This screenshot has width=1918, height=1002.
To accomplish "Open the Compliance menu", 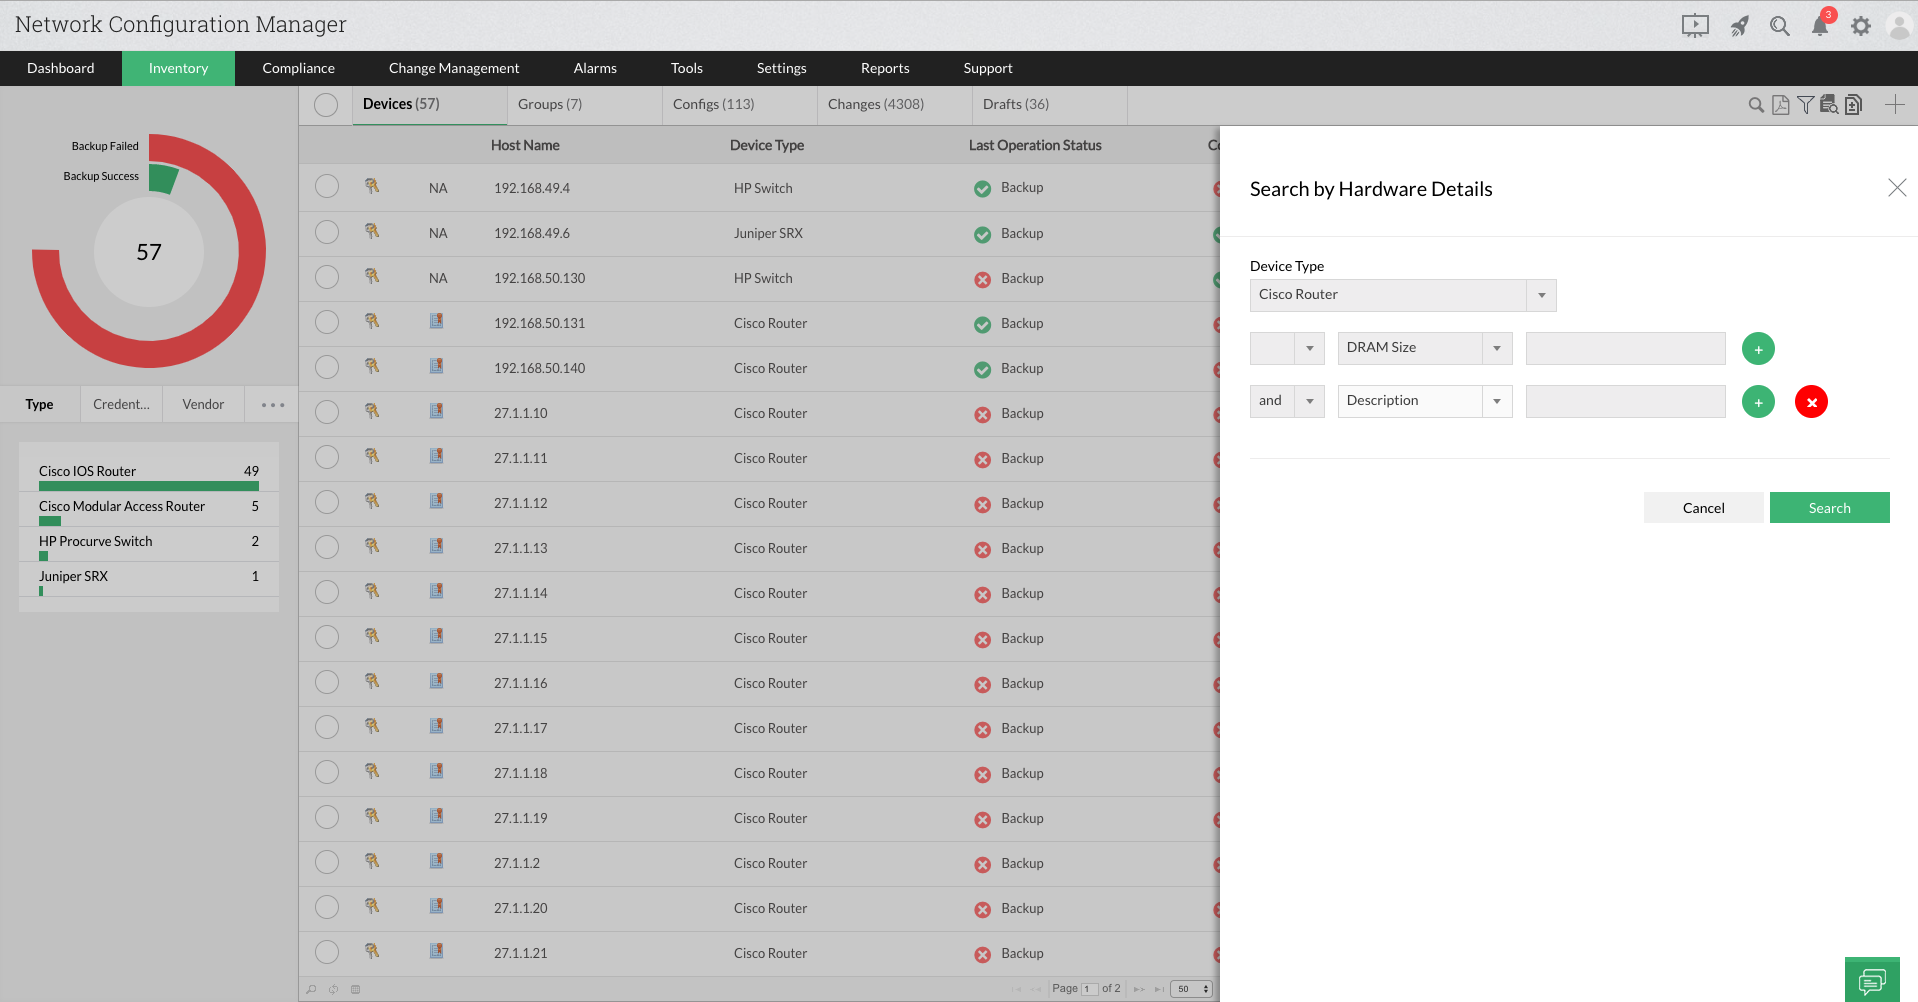I will 298,68.
